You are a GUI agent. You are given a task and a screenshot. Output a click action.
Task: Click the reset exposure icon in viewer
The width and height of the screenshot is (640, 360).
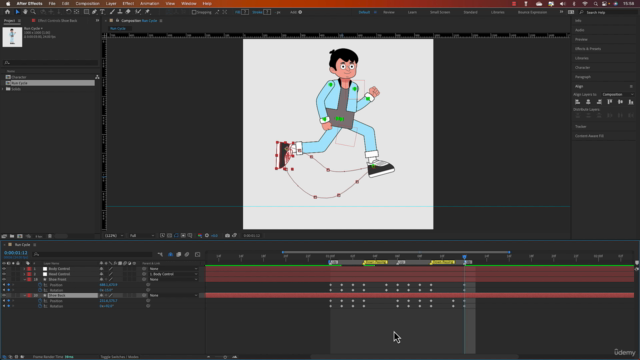[207, 236]
